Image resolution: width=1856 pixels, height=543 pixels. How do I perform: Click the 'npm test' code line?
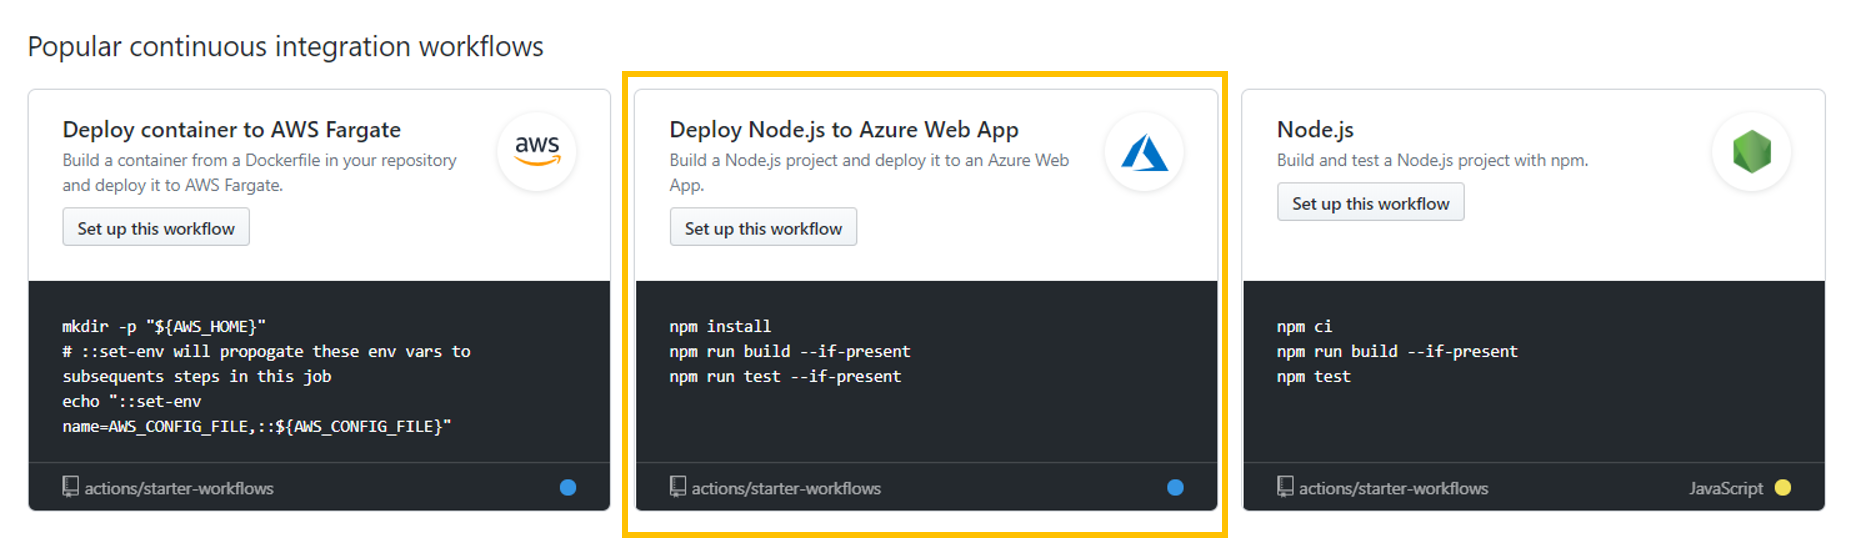1313,376
